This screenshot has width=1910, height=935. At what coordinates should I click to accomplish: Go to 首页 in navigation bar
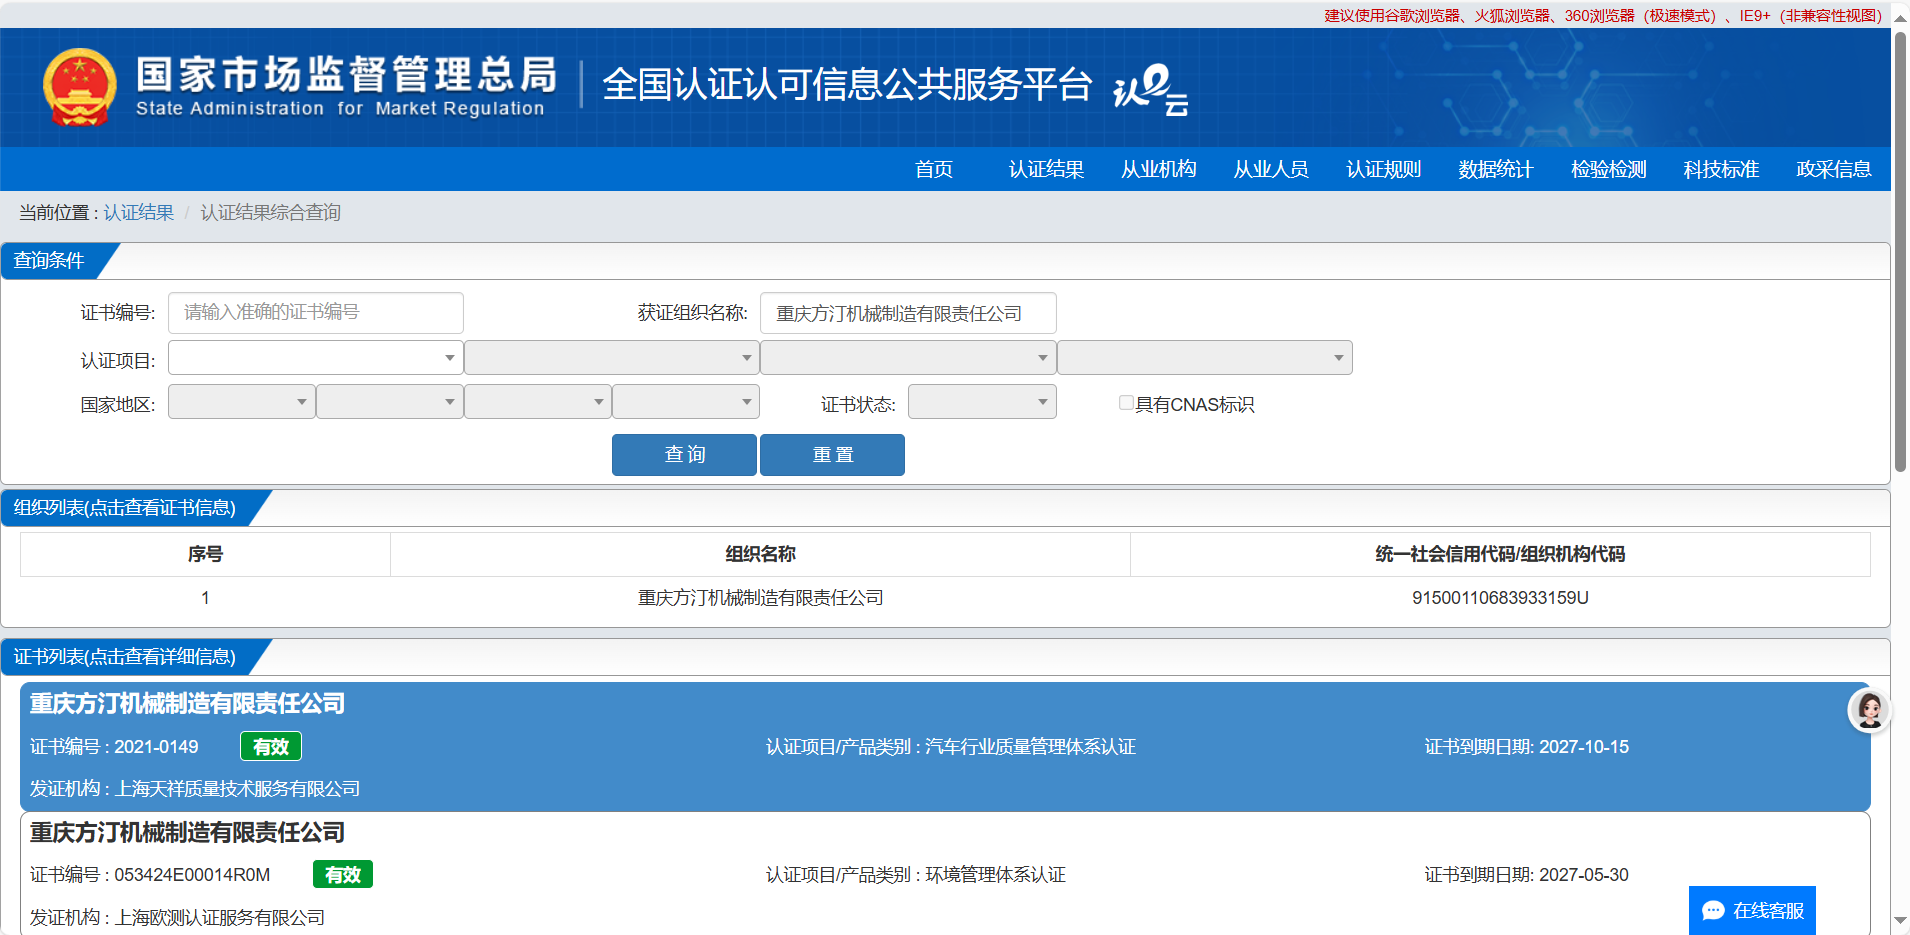[x=934, y=169]
